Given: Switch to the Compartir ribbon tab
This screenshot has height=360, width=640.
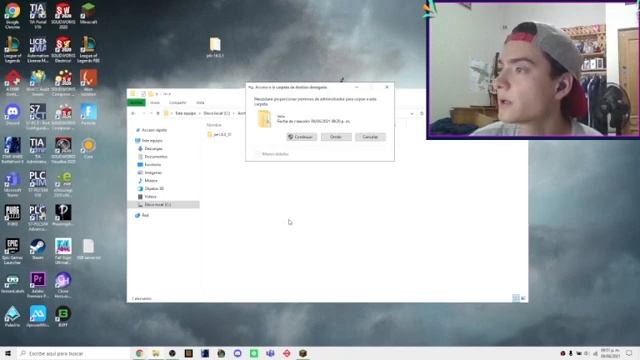Looking at the screenshot, I should pyautogui.click(x=178, y=102).
